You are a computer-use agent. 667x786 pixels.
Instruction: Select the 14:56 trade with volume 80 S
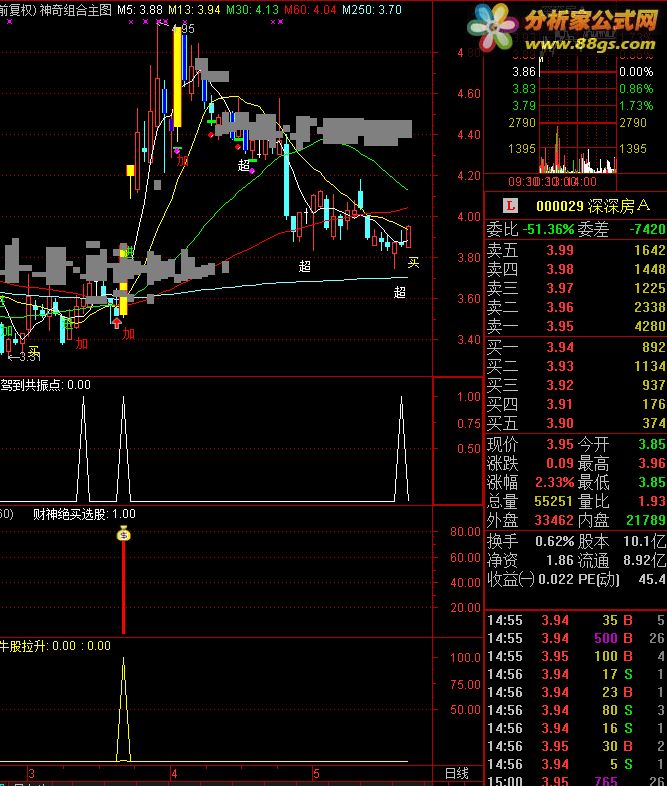[x=576, y=711]
